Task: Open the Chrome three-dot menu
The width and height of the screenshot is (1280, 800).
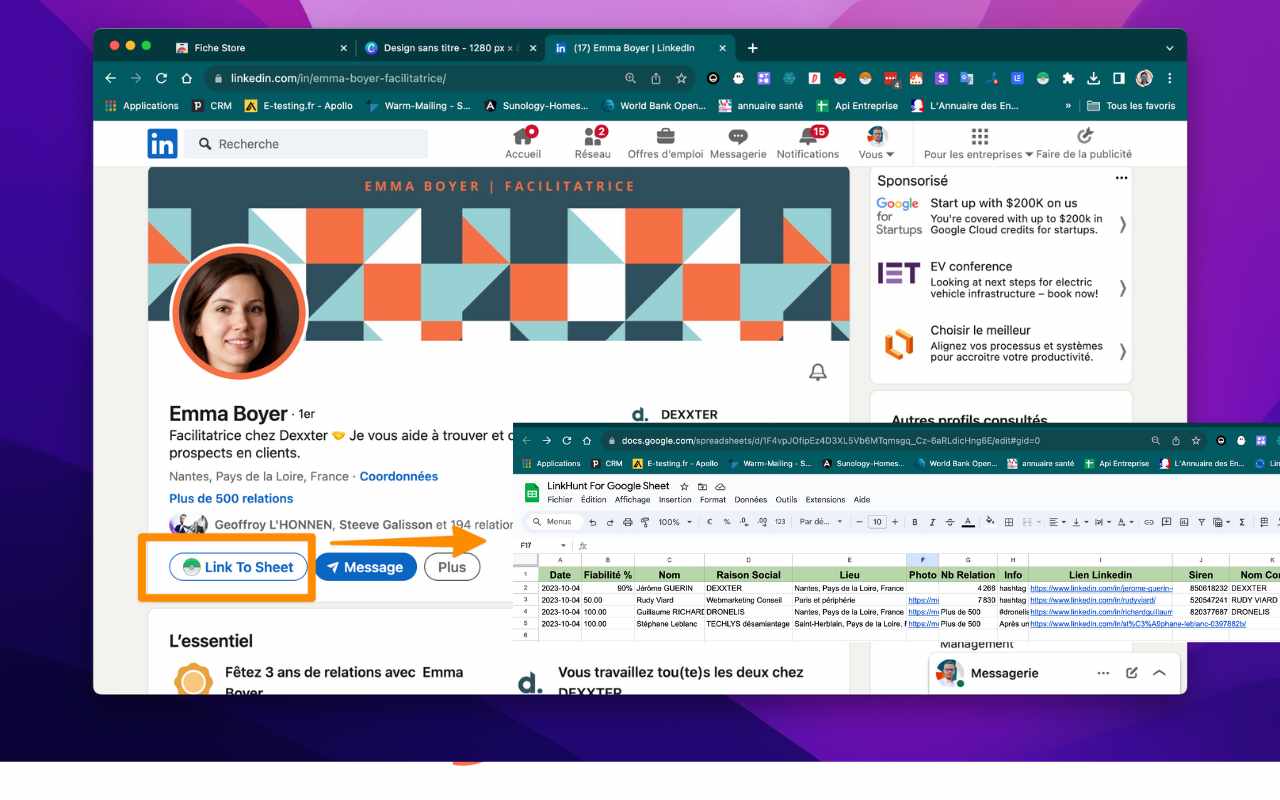Action: pyautogui.click(x=1169, y=78)
